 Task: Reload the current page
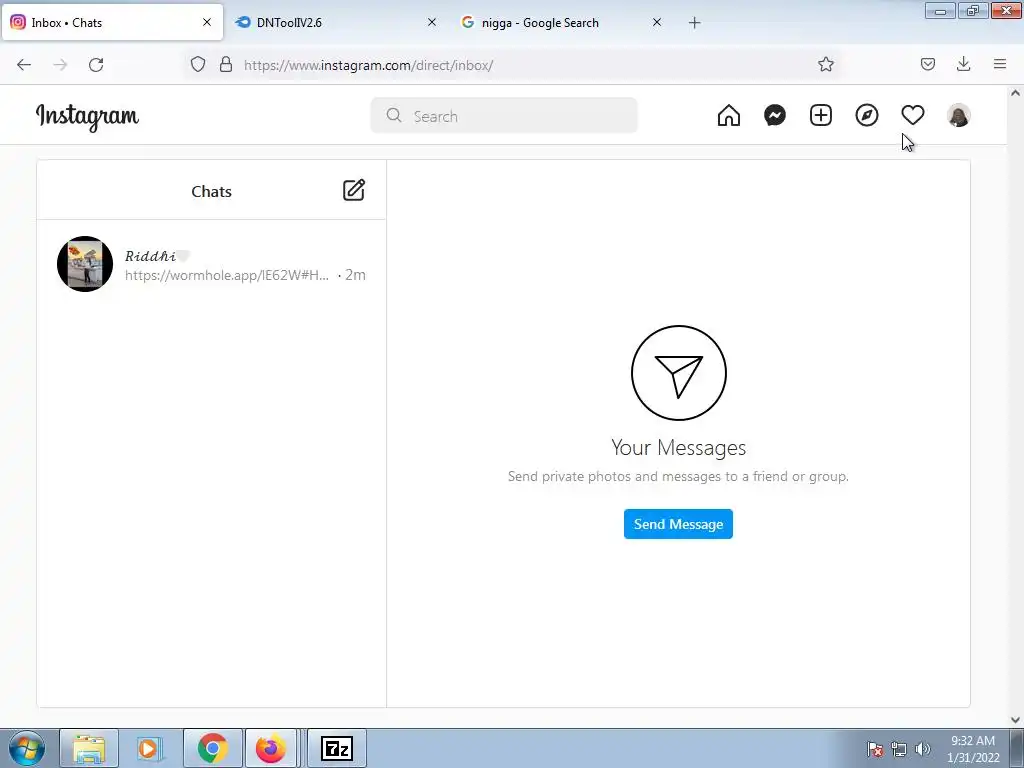(x=96, y=65)
